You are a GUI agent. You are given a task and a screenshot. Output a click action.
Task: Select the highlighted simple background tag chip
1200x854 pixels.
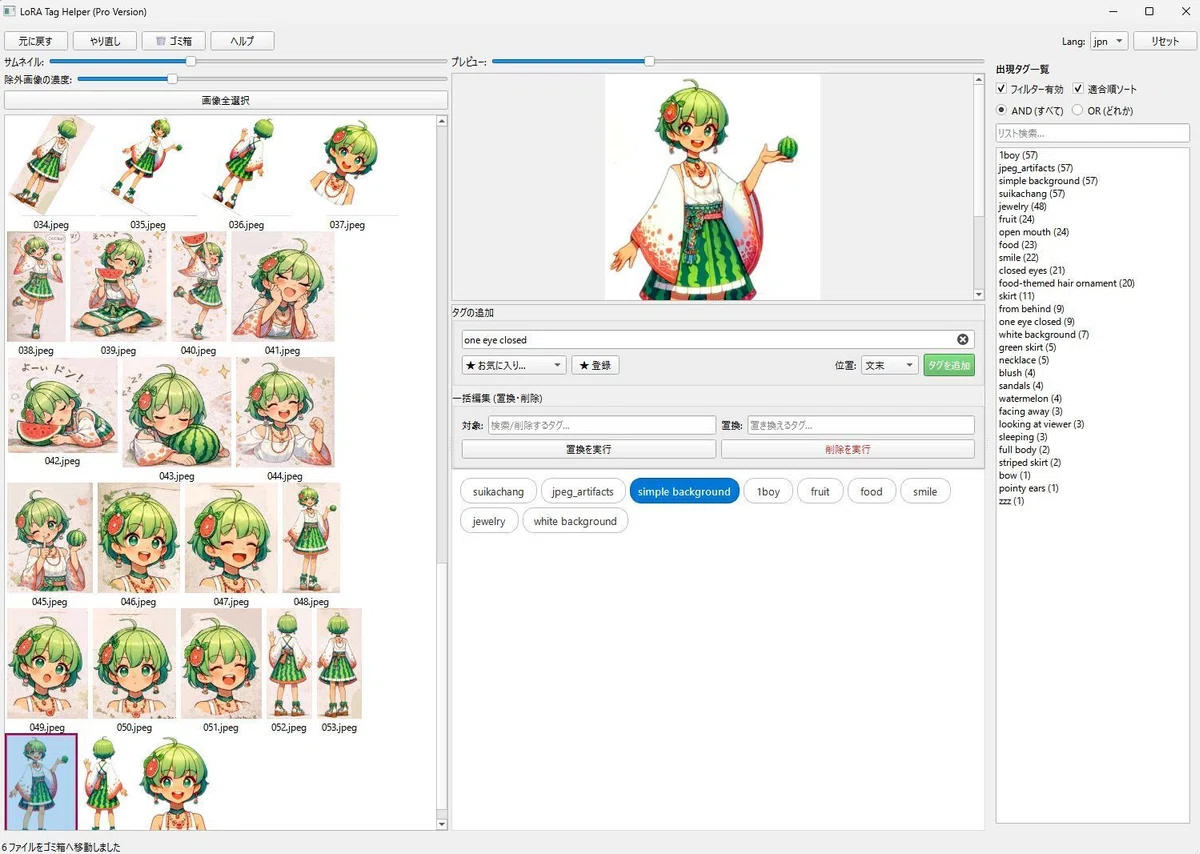click(x=684, y=491)
